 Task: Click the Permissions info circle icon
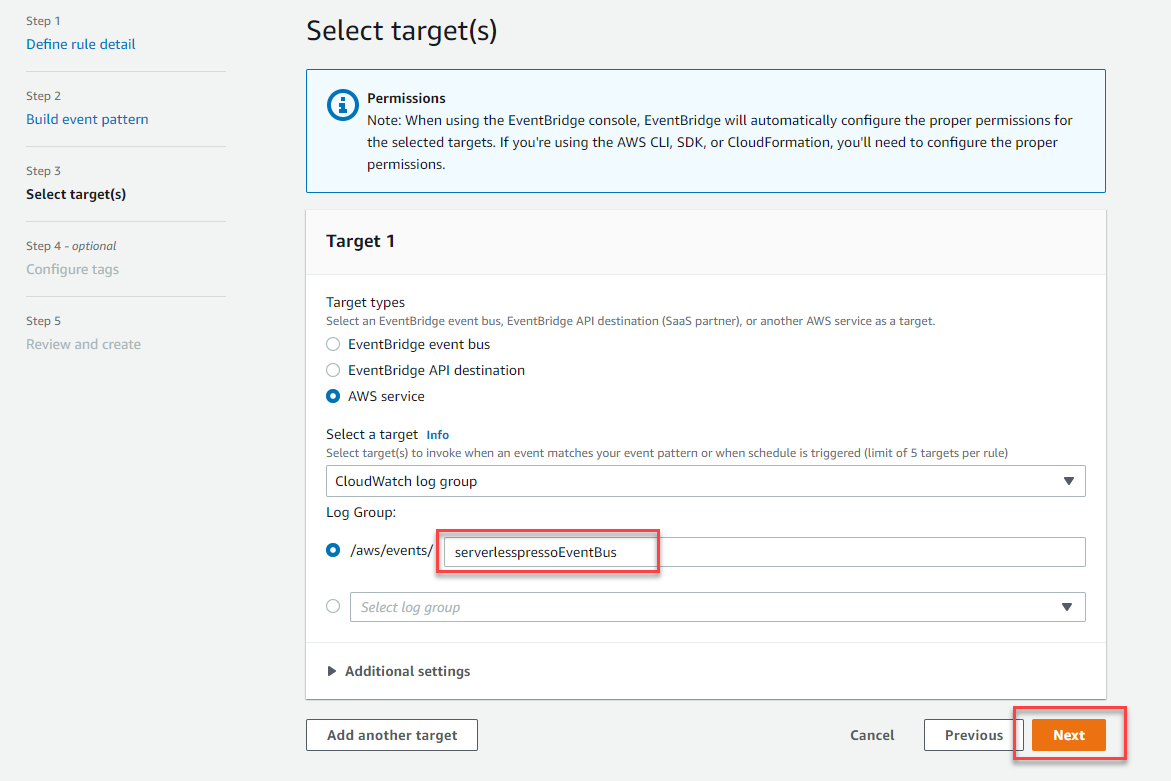click(343, 105)
